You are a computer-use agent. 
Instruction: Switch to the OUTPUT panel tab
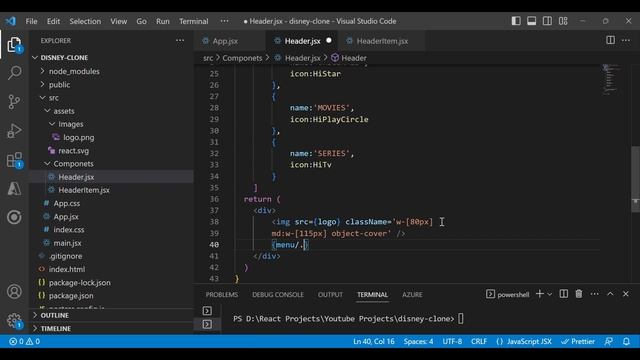pyautogui.click(x=330, y=295)
